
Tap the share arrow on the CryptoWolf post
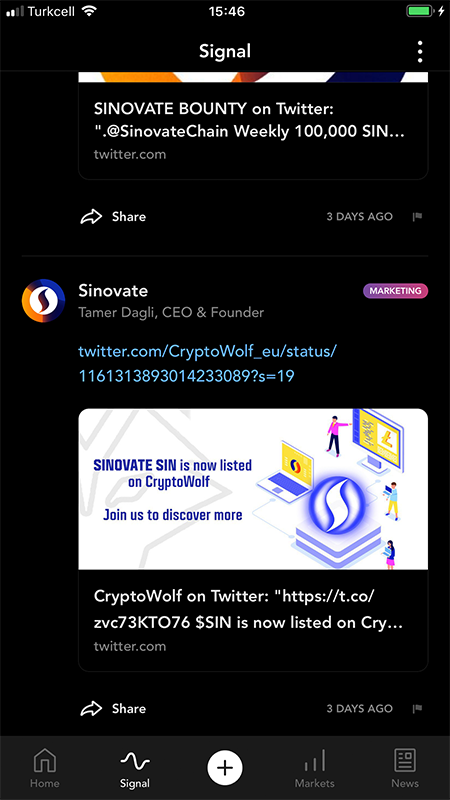(91, 708)
